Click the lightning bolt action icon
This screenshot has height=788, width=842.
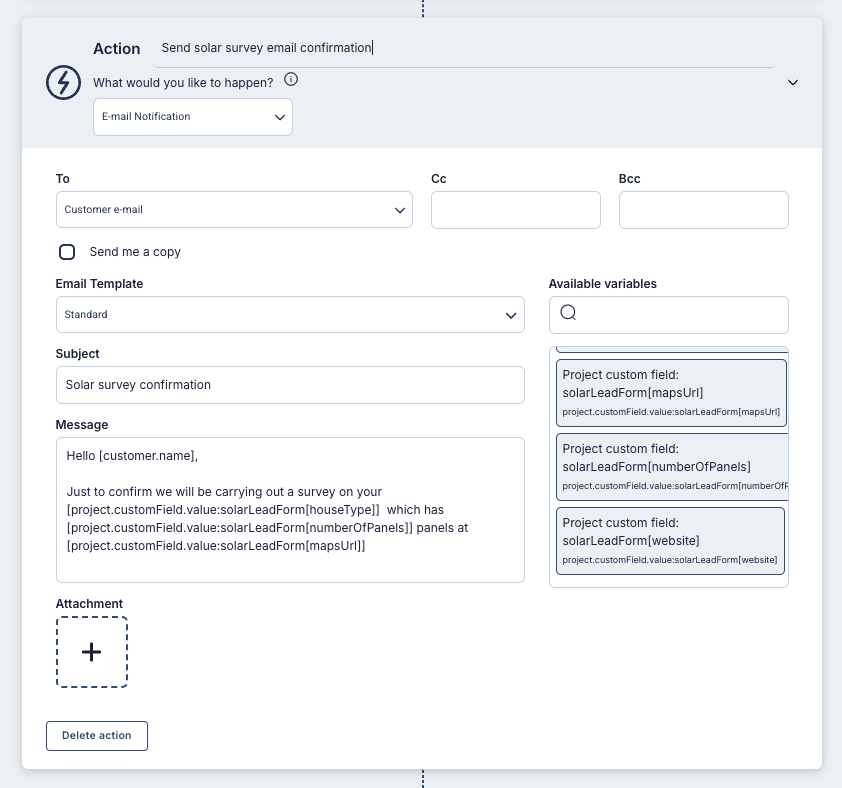point(63,82)
